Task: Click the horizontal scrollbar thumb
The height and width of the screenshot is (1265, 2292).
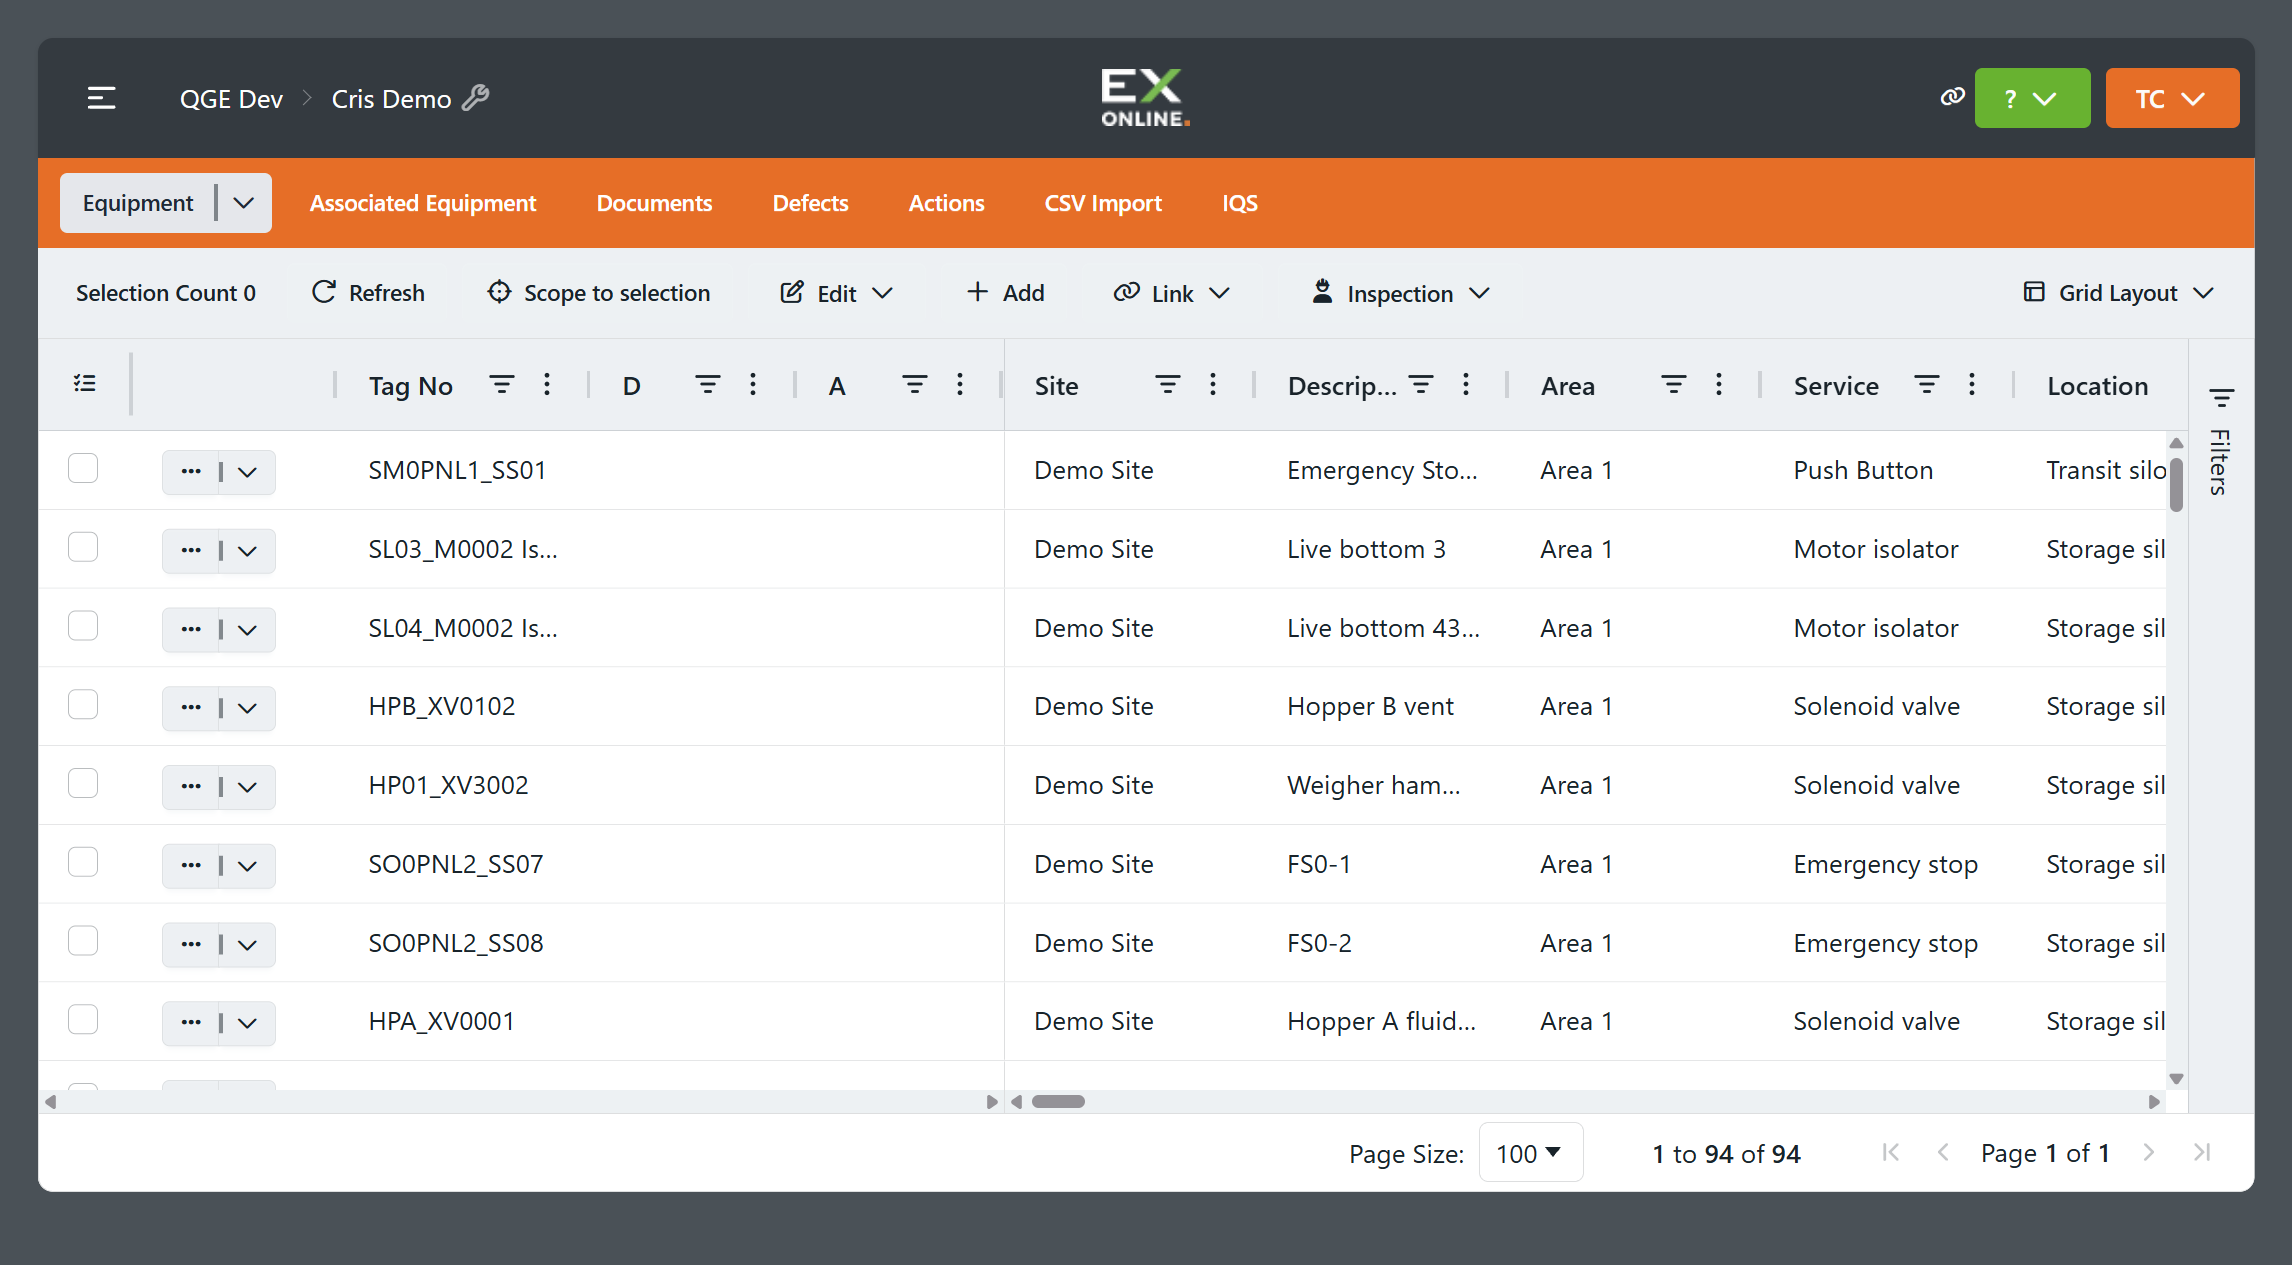Action: 1058,1101
